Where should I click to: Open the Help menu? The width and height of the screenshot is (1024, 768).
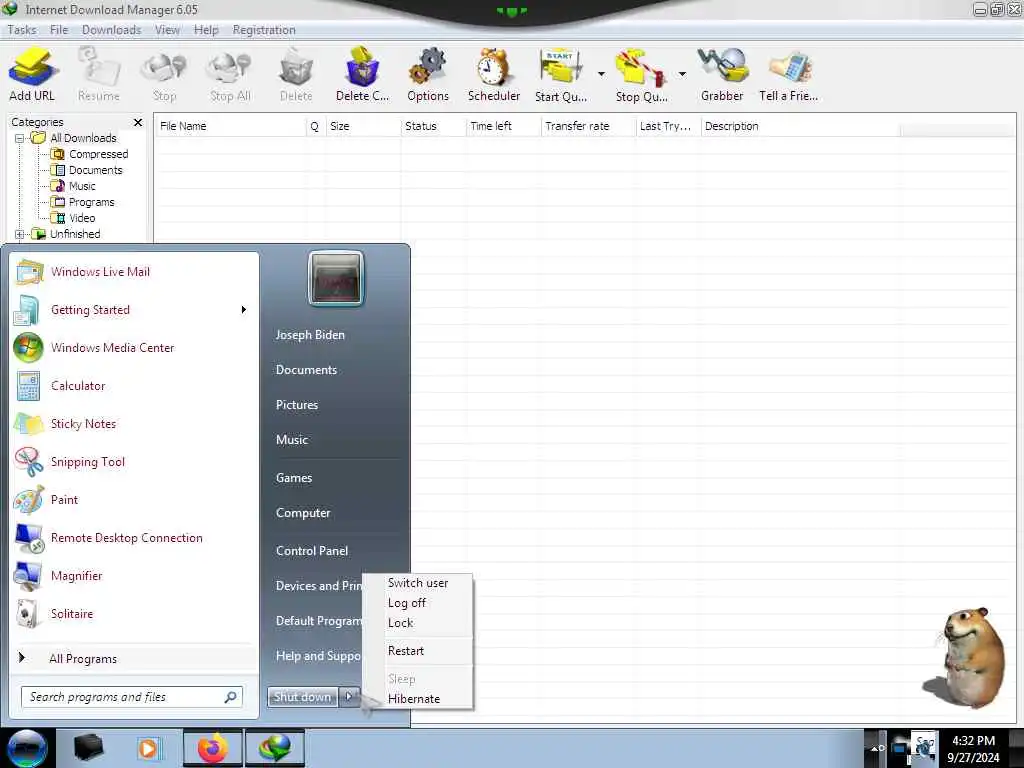click(x=206, y=30)
